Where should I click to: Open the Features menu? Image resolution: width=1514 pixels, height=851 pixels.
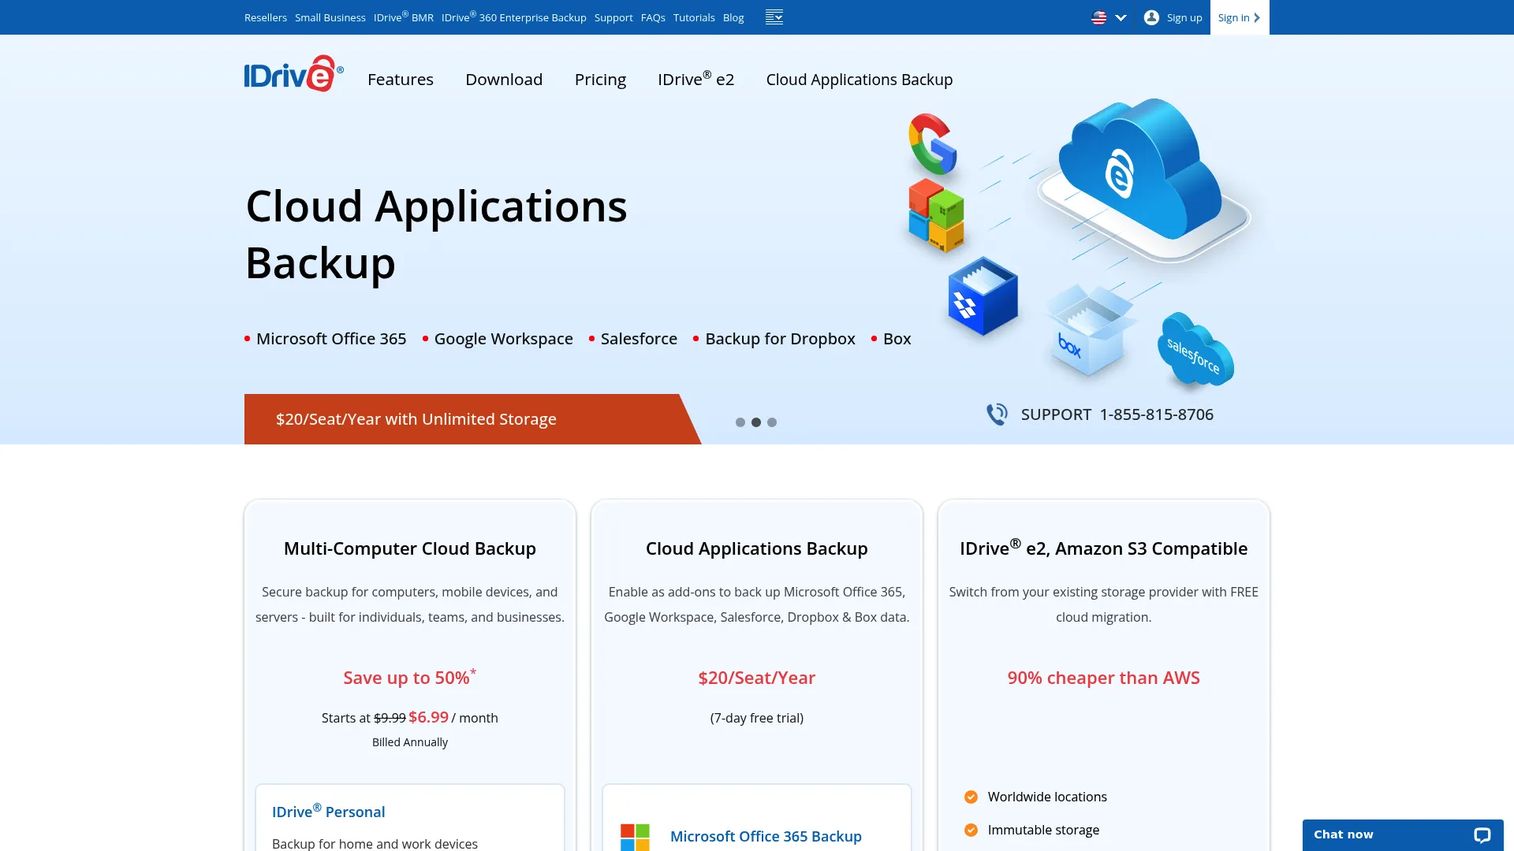(400, 79)
